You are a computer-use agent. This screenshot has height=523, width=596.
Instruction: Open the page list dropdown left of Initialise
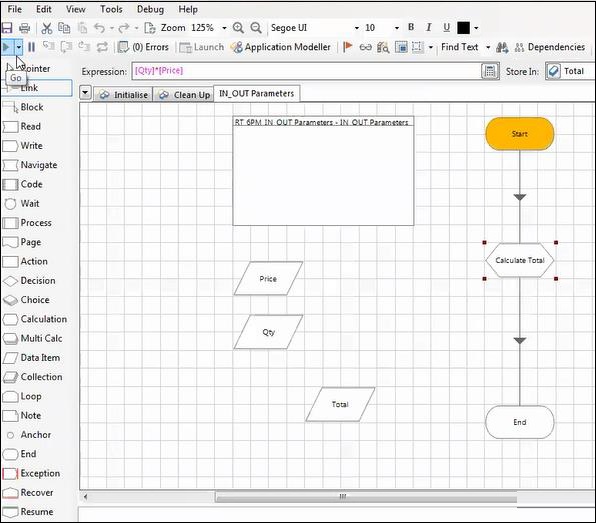[86, 93]
